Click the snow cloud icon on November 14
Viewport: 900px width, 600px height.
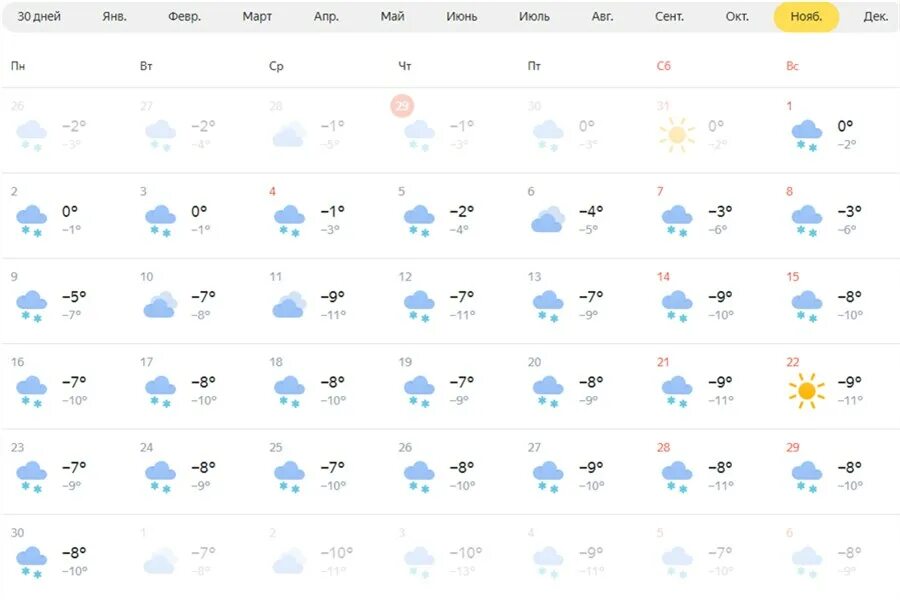[677, 307]
